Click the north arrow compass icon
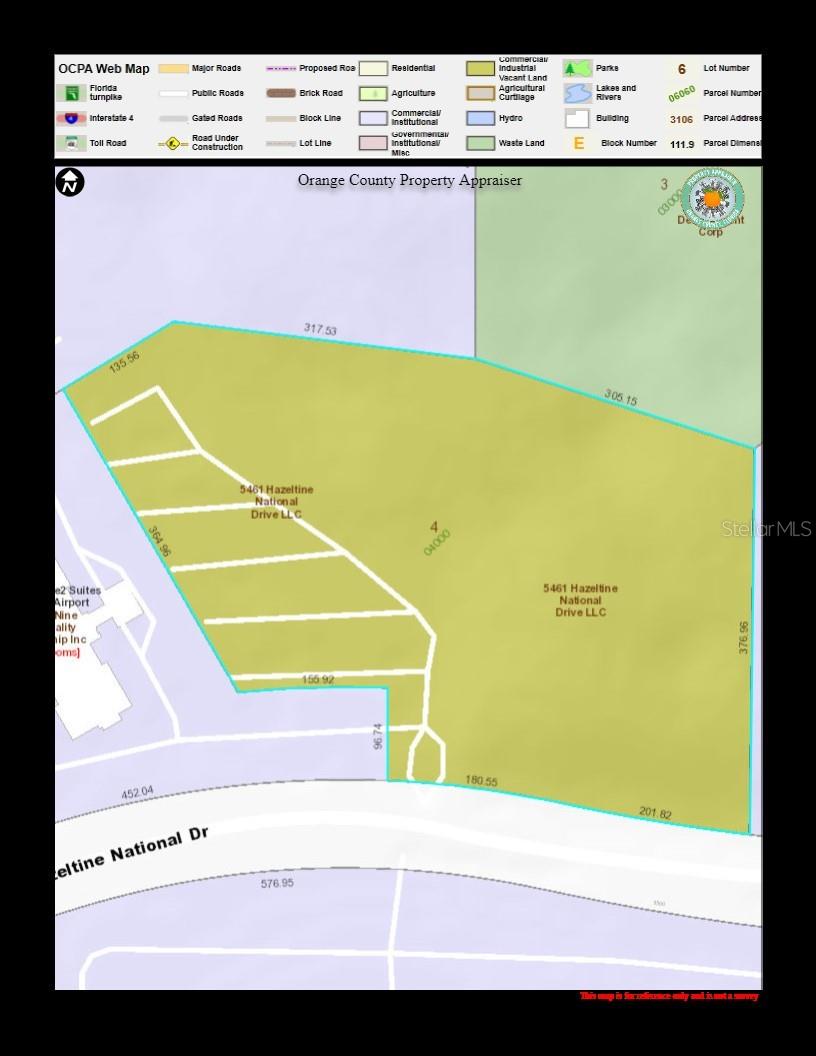The height and width of the screenshot is (1056, 816). click(70, 183)
